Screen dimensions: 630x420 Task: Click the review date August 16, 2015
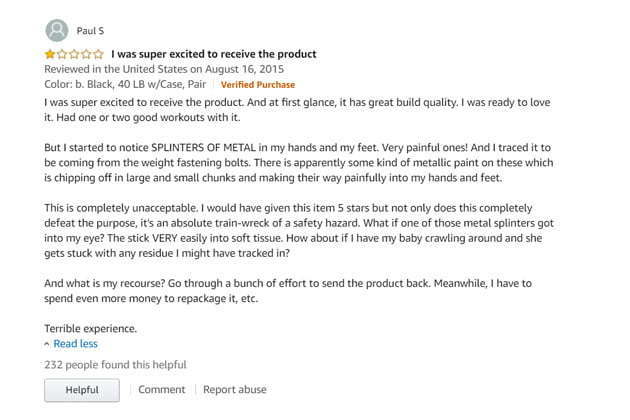point(244,69)
